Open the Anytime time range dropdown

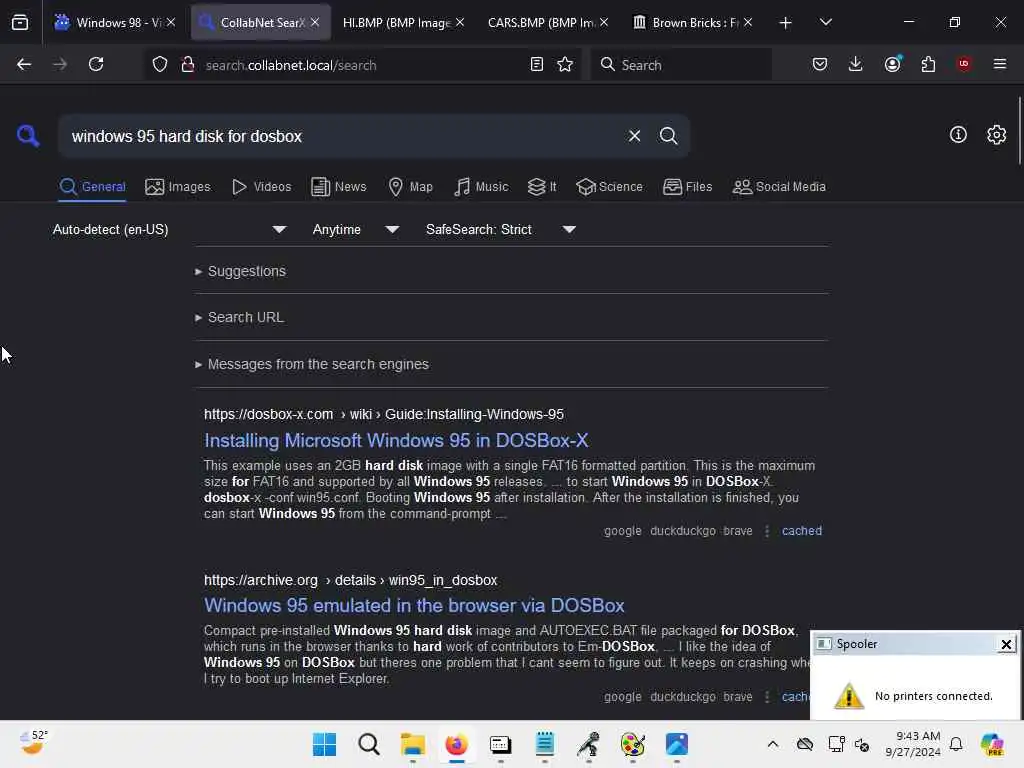pyautogui.click(x=355, y=229)
